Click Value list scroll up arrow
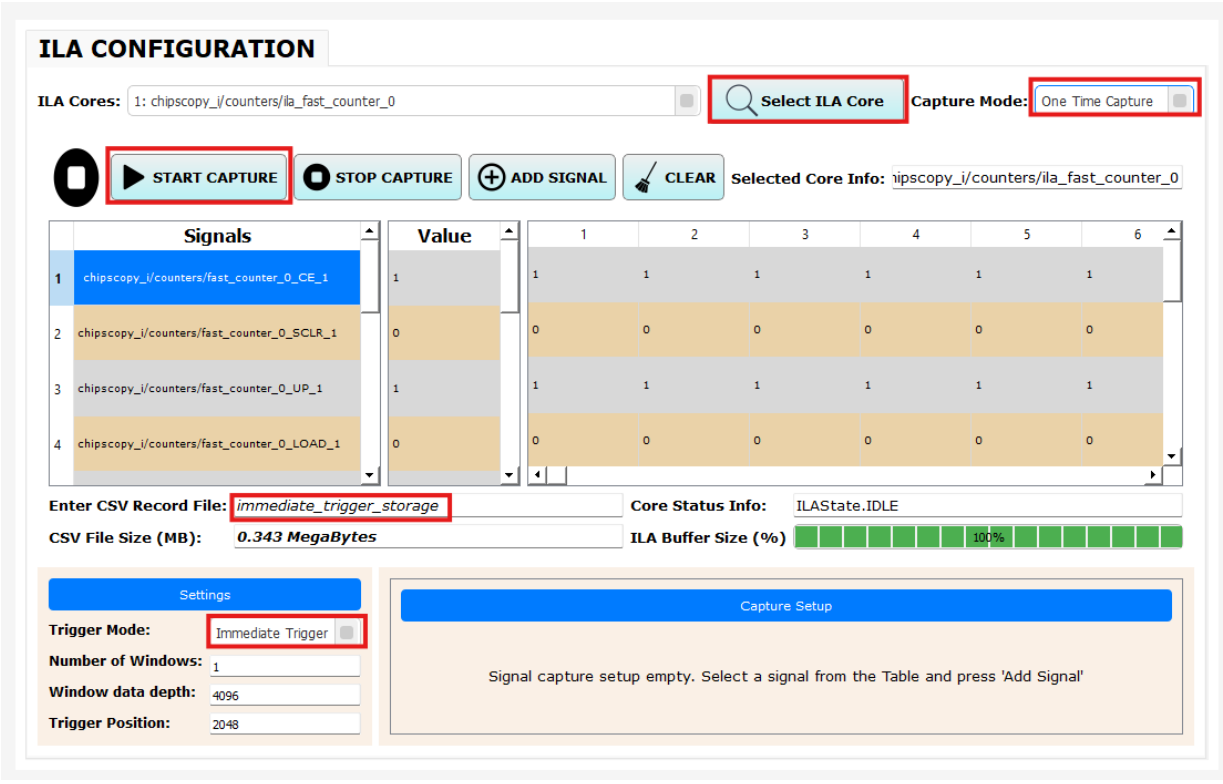 (511, 231)
